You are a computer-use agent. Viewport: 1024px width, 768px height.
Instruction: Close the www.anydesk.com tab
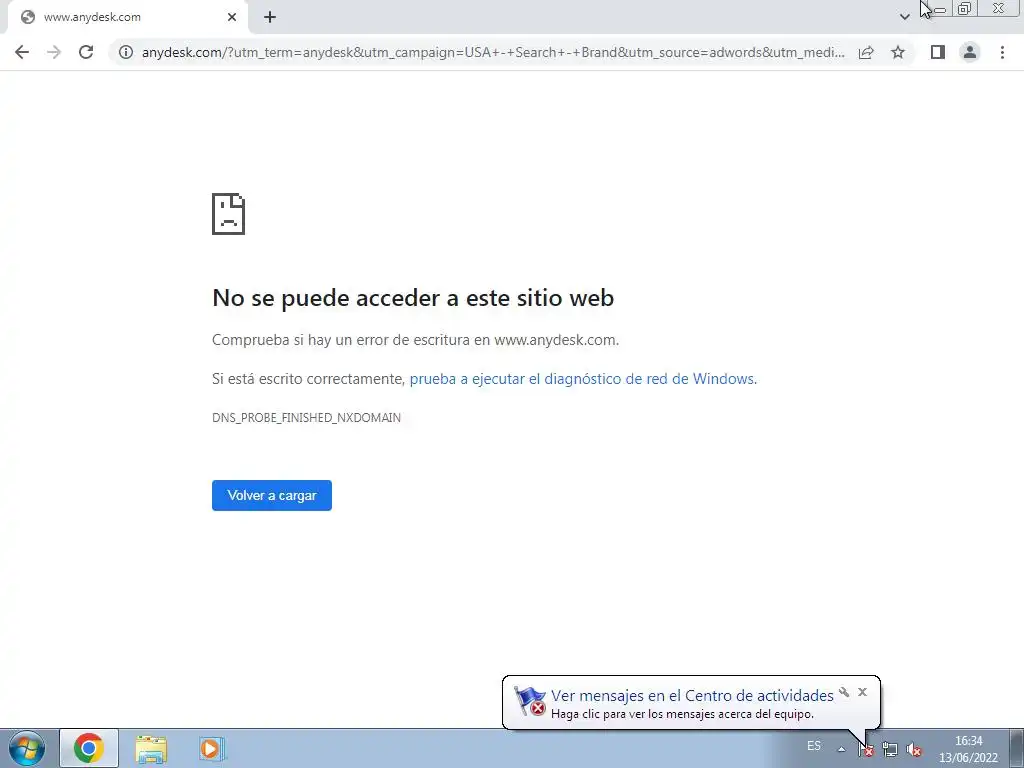coord(232,17)
